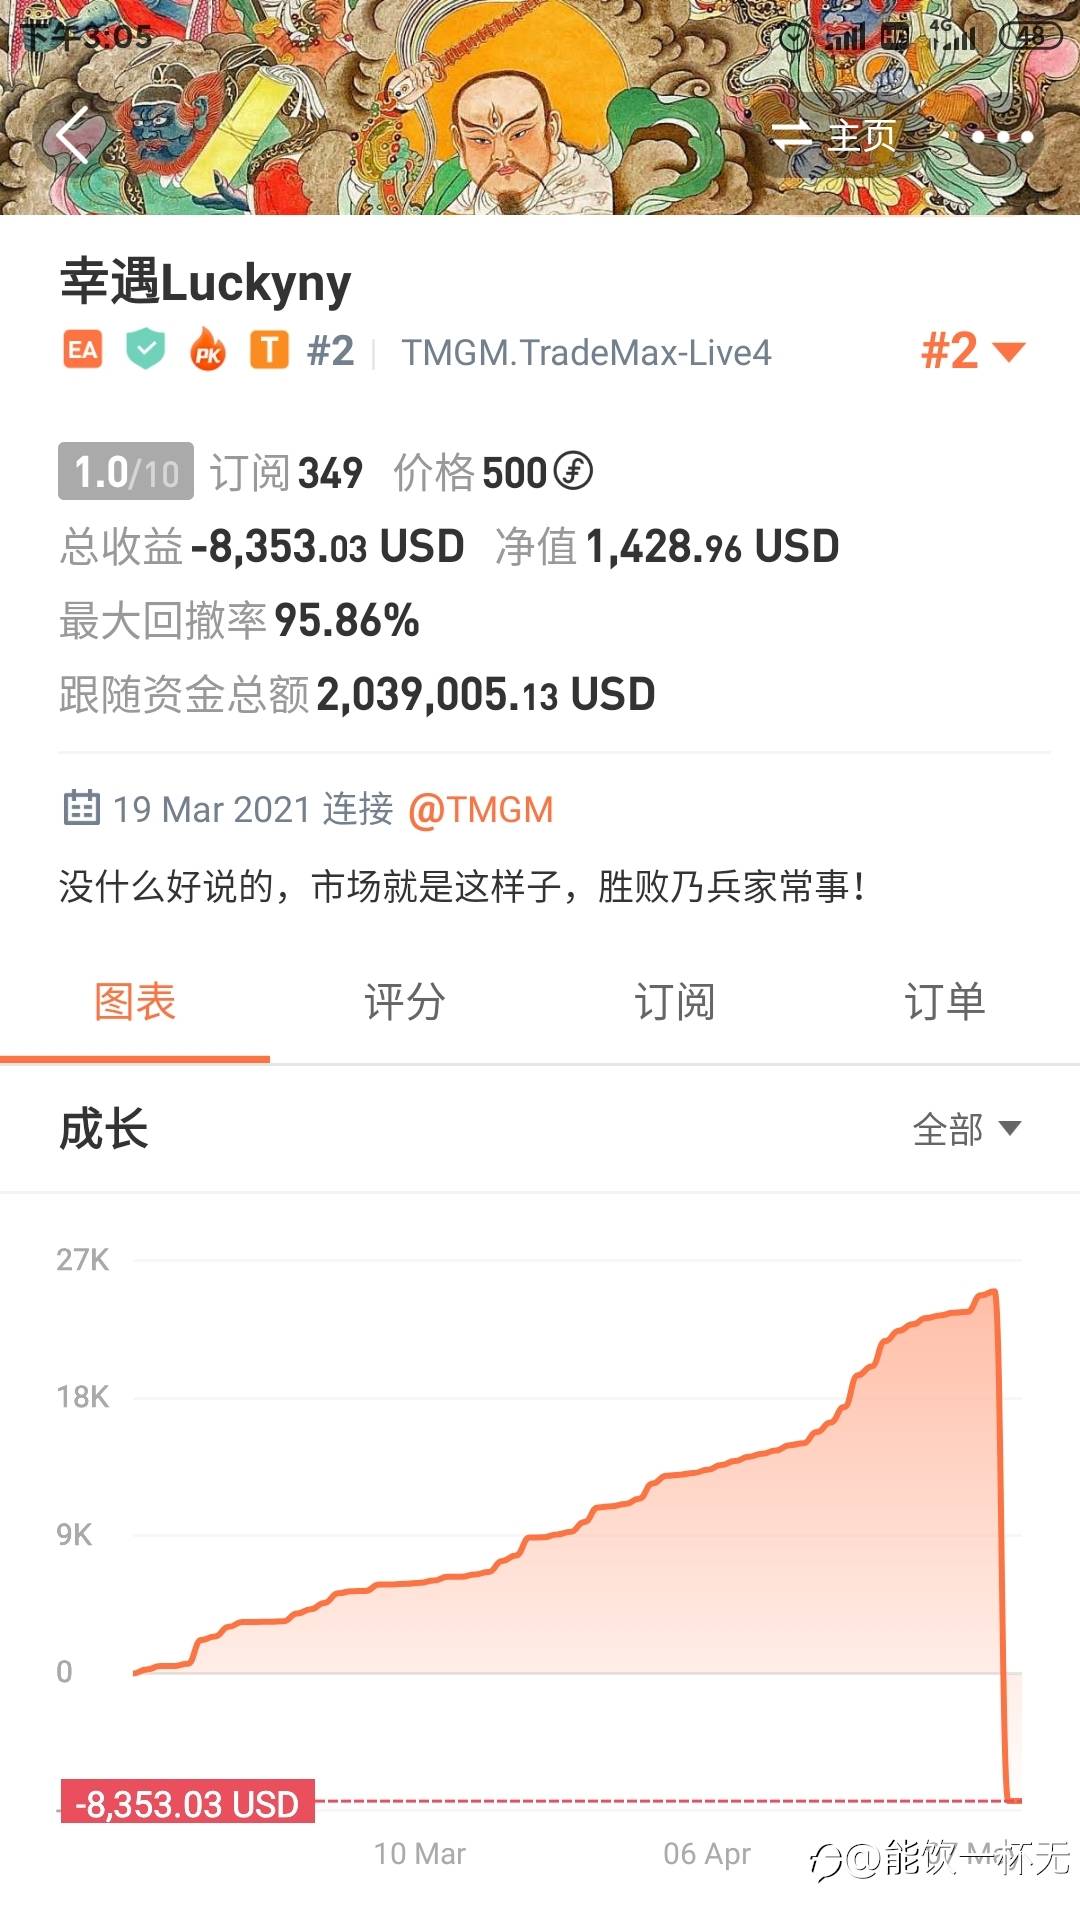Tap the orange T badge icon
This screenshot has width=1080, height=1920.
[x=269, y=351]
